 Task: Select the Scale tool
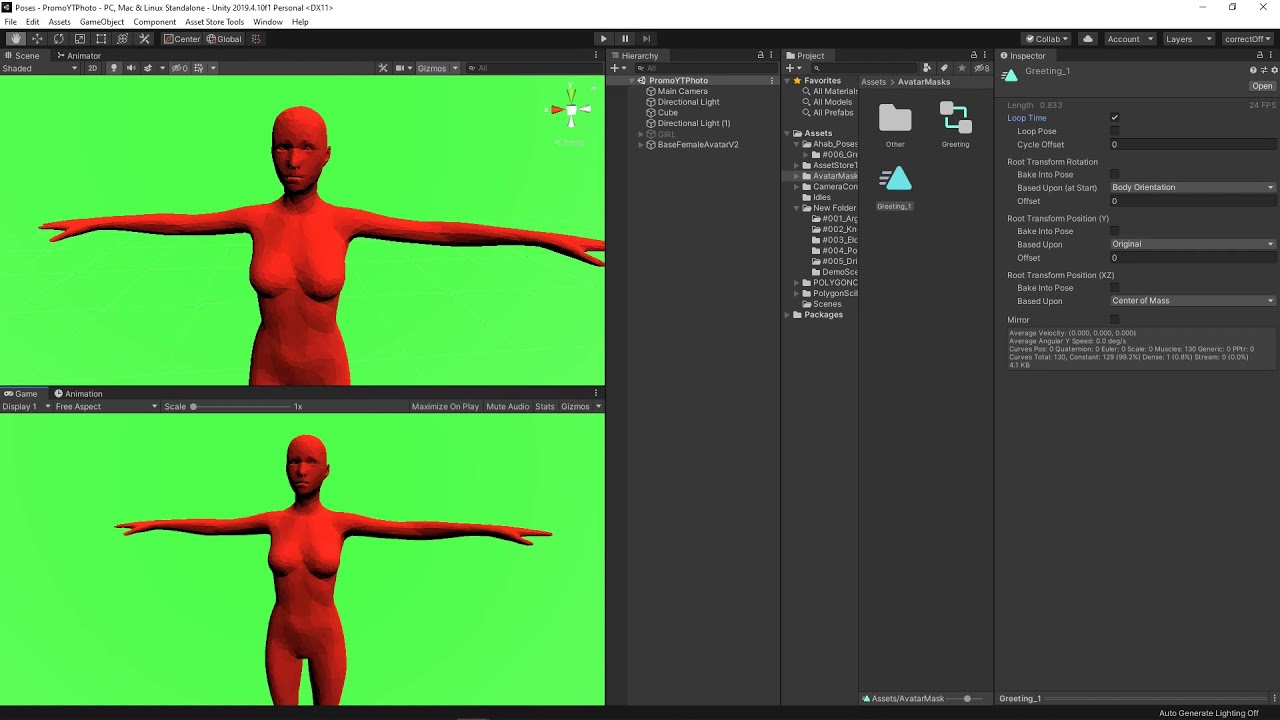click(80, 39)
